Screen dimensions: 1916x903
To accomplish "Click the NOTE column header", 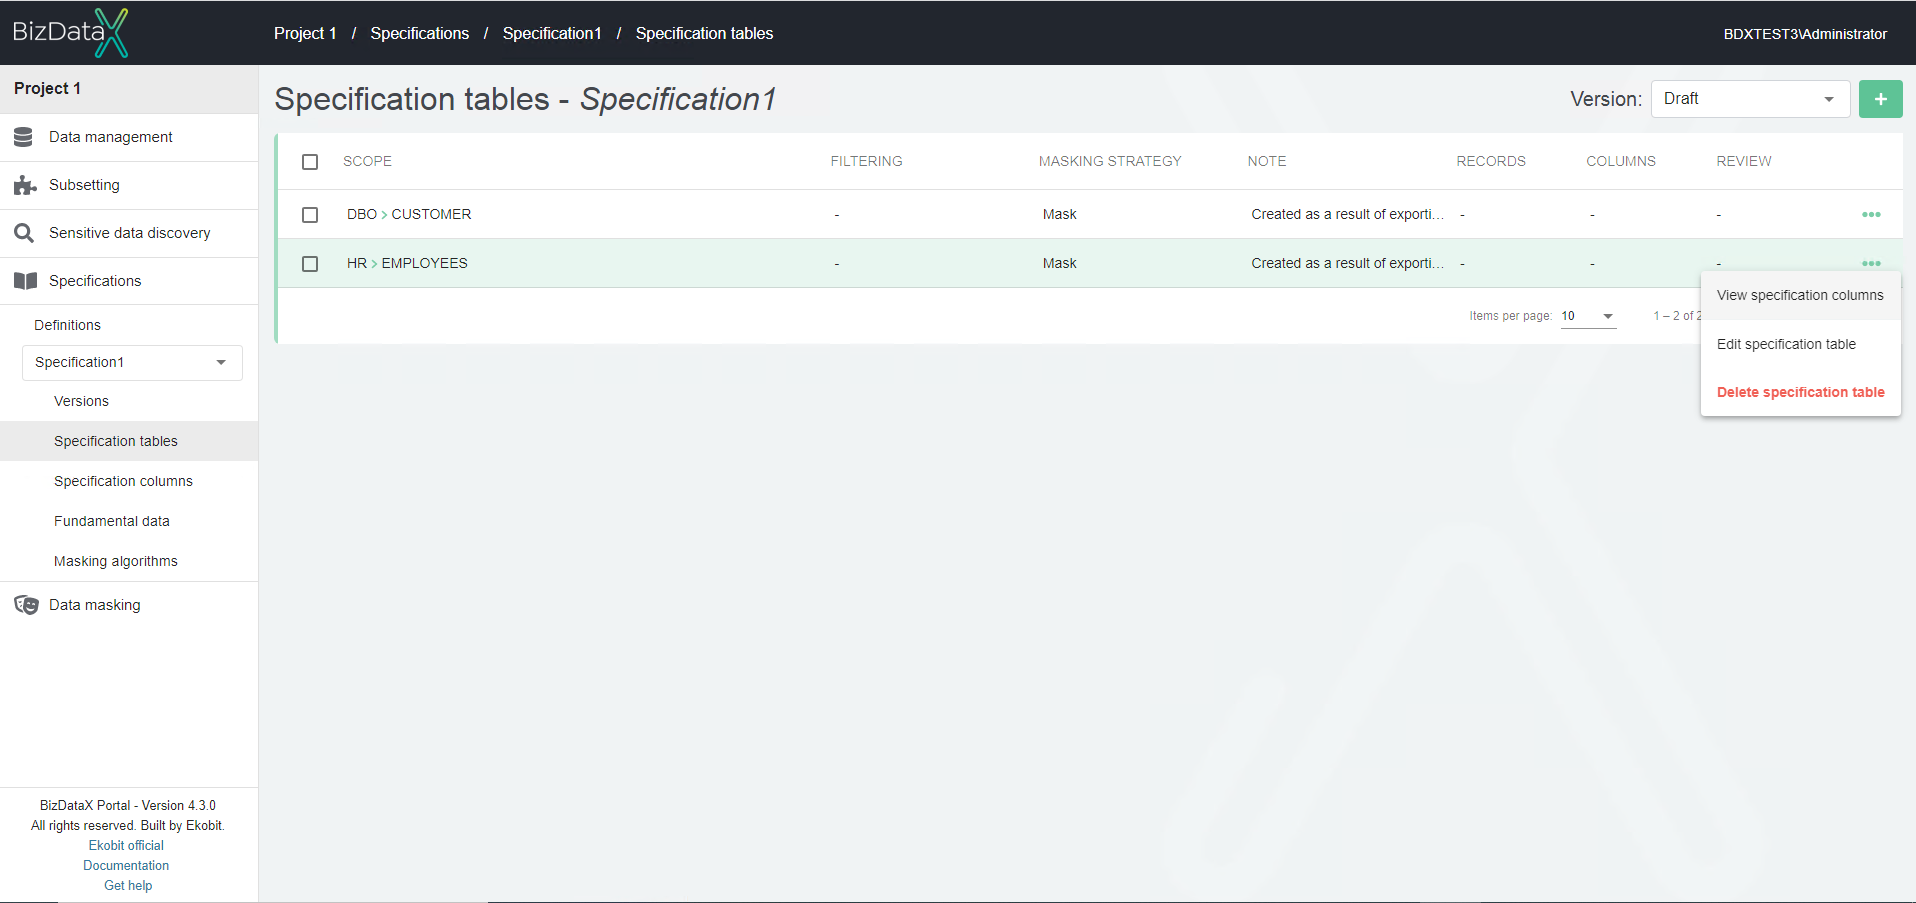I will tap(1267, 161).
